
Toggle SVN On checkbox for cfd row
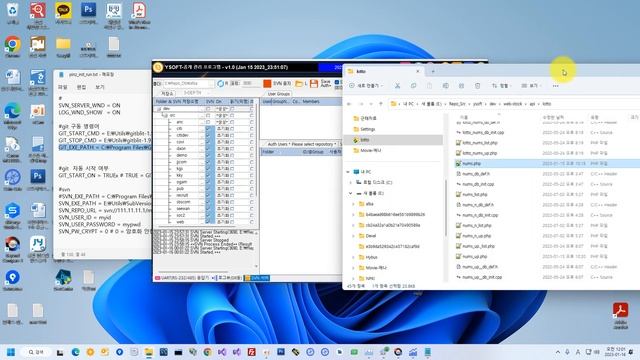pos(208,129)
